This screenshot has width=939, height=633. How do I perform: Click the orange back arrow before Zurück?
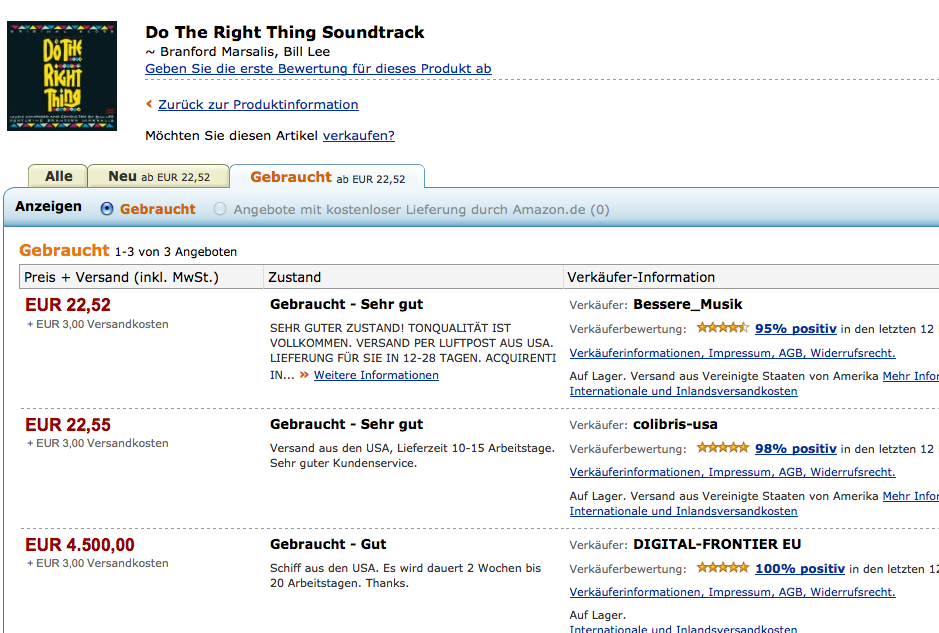coord(149,104)
